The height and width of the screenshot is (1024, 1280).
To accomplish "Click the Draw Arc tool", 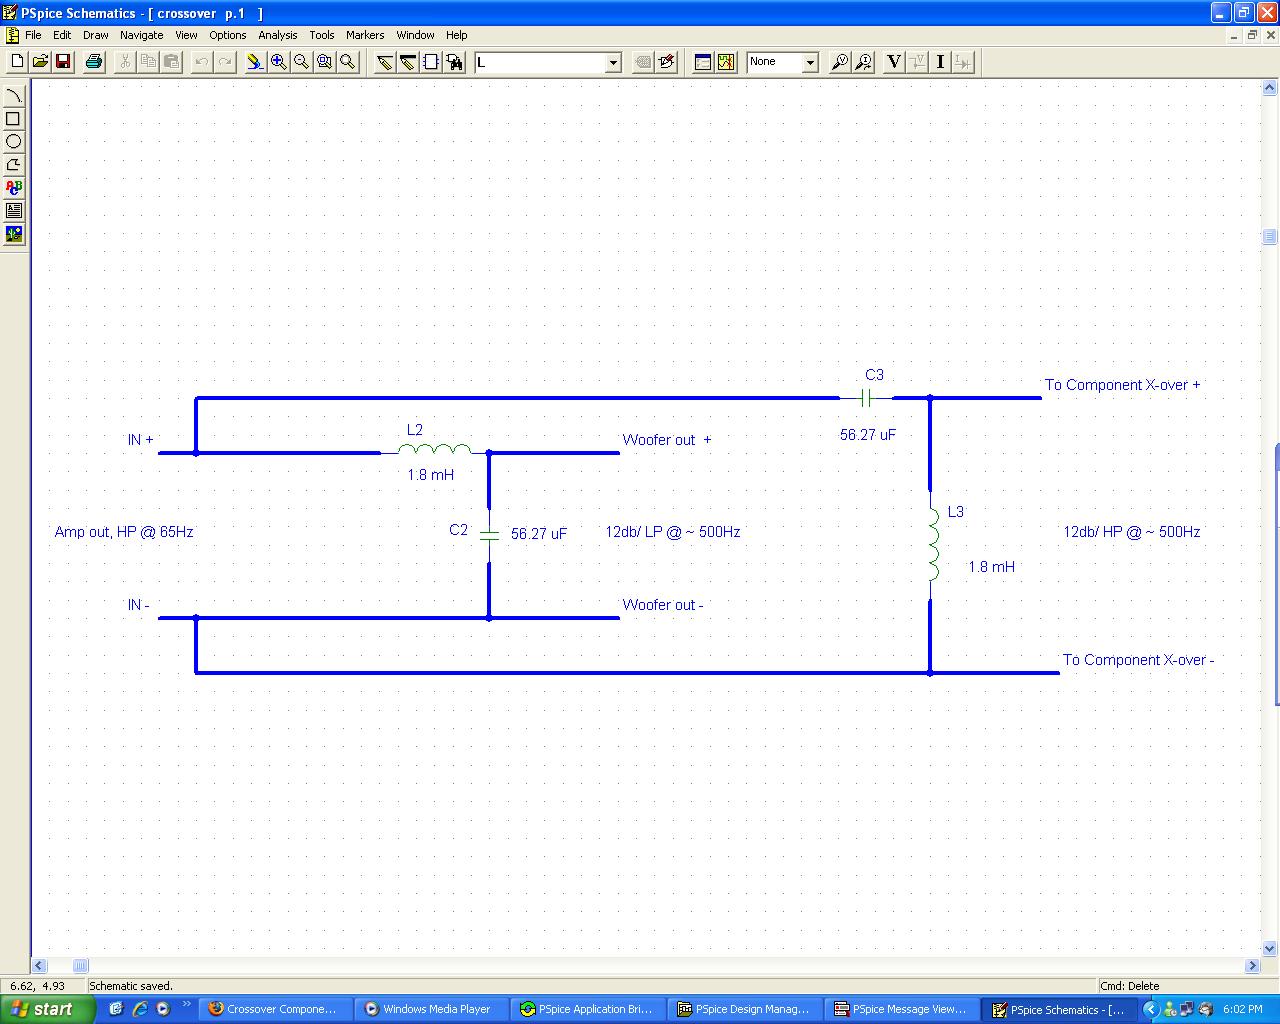I will [x=14, y=96].
